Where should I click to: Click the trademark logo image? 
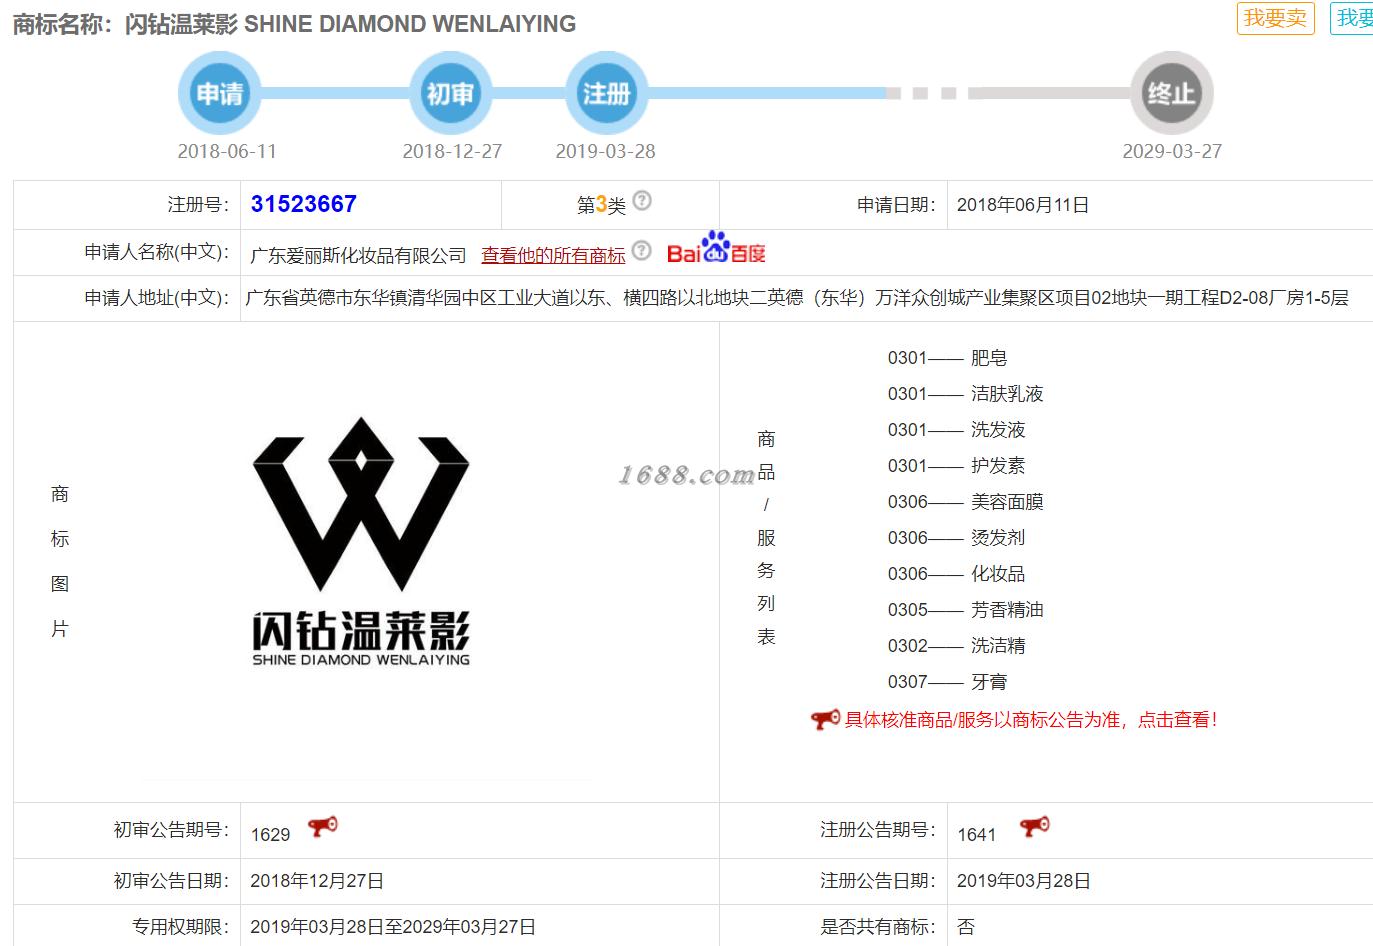361,542
